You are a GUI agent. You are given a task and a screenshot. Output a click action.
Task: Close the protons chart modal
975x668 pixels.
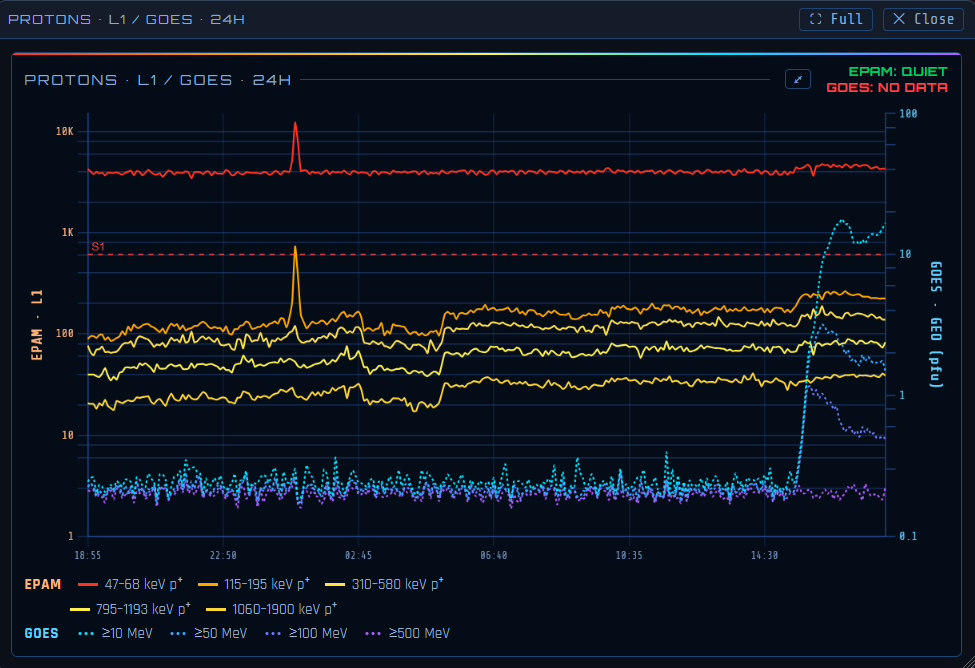(923, 19)
